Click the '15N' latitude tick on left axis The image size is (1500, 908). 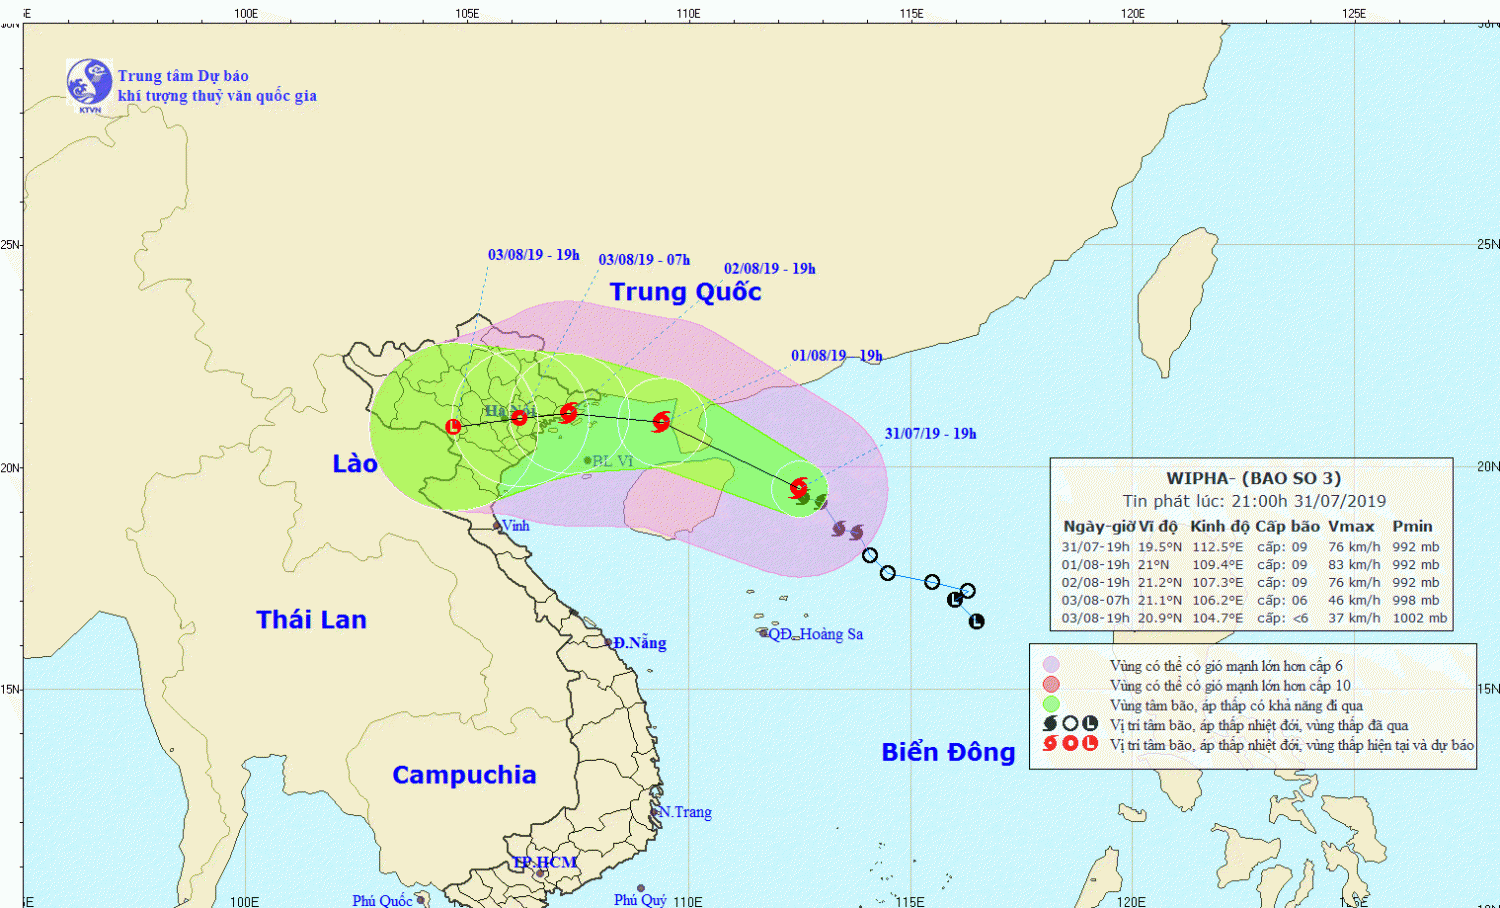[x=10, y=689]
